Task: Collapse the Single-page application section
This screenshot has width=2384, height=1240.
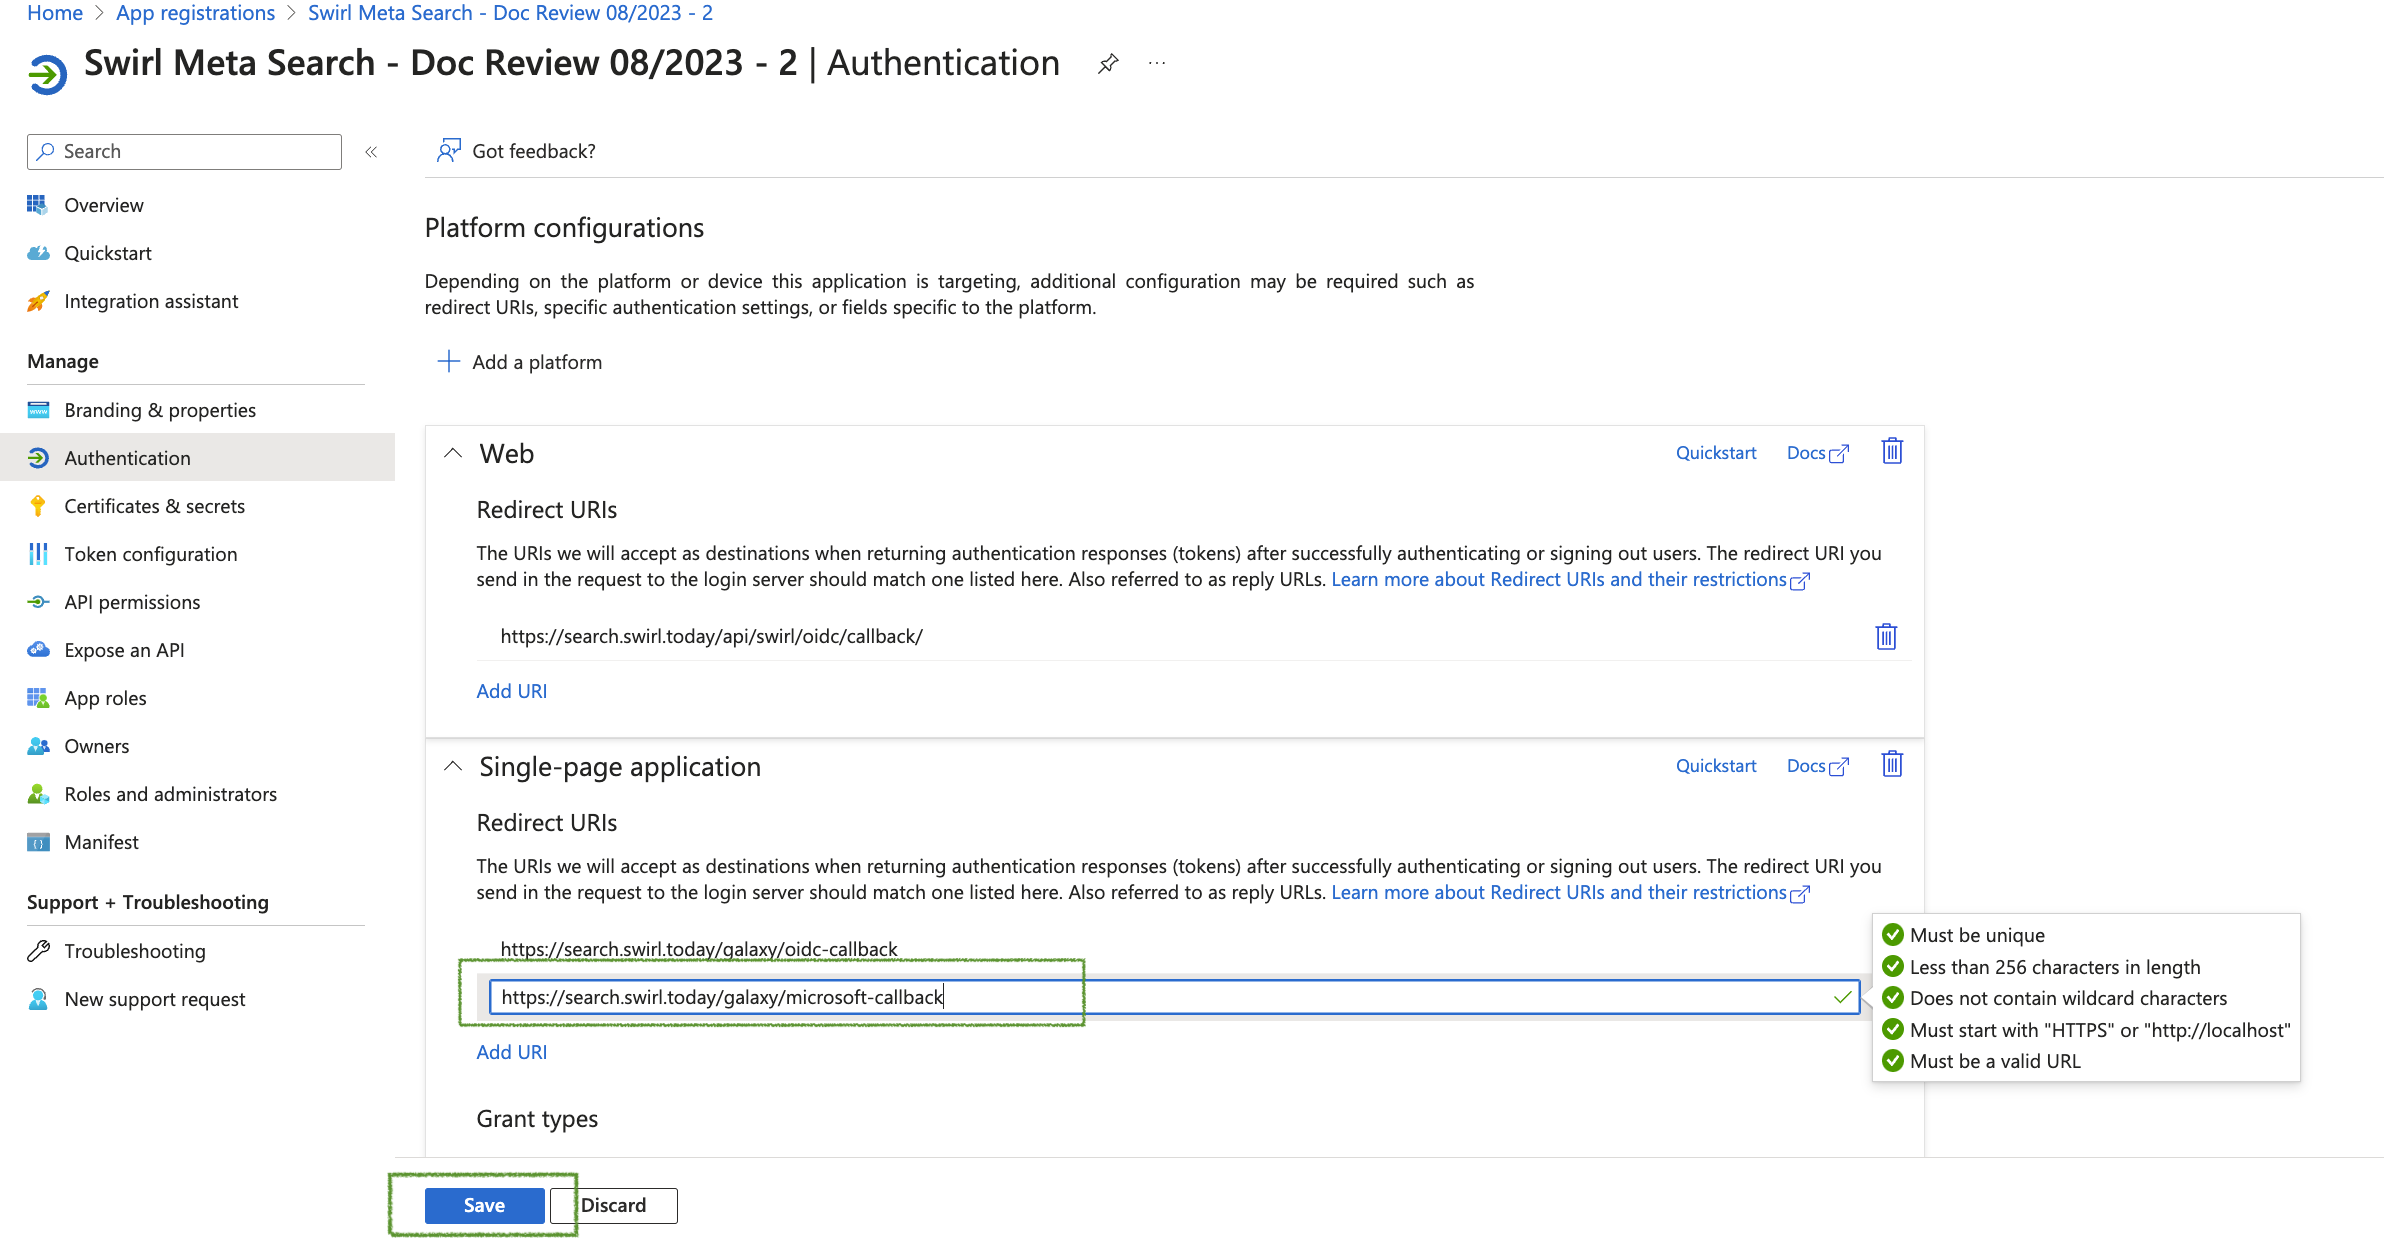Action: pos(454,767)
